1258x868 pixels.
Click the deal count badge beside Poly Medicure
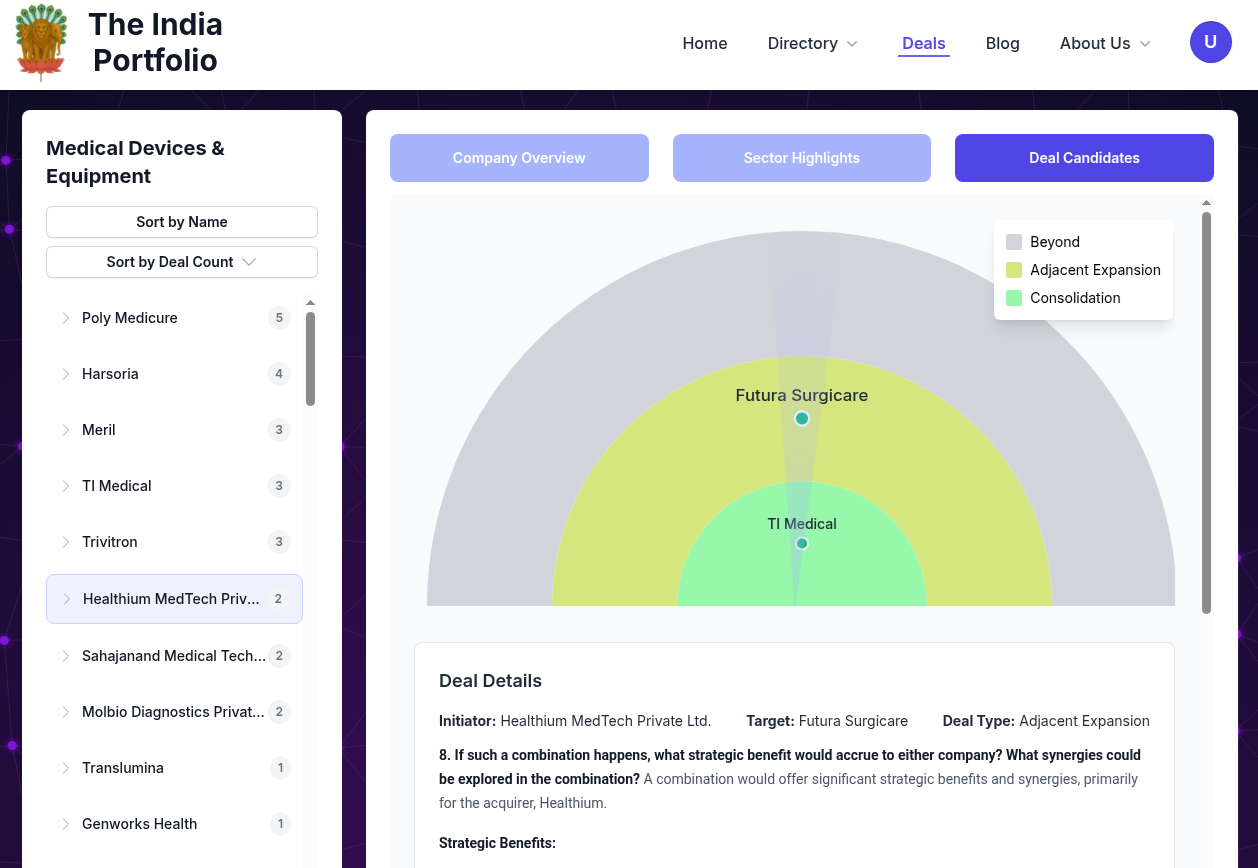[279, 318]
